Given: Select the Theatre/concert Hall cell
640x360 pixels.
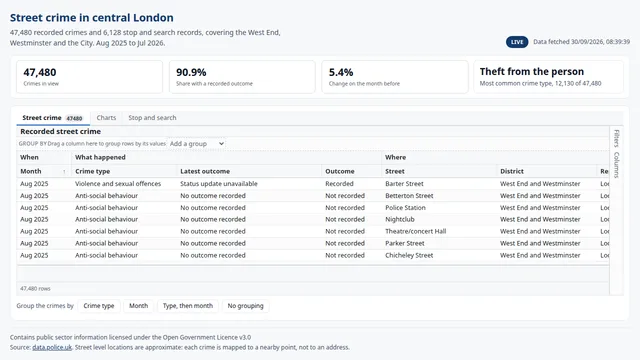Looking at the screenshot, I should click(439, 231).
